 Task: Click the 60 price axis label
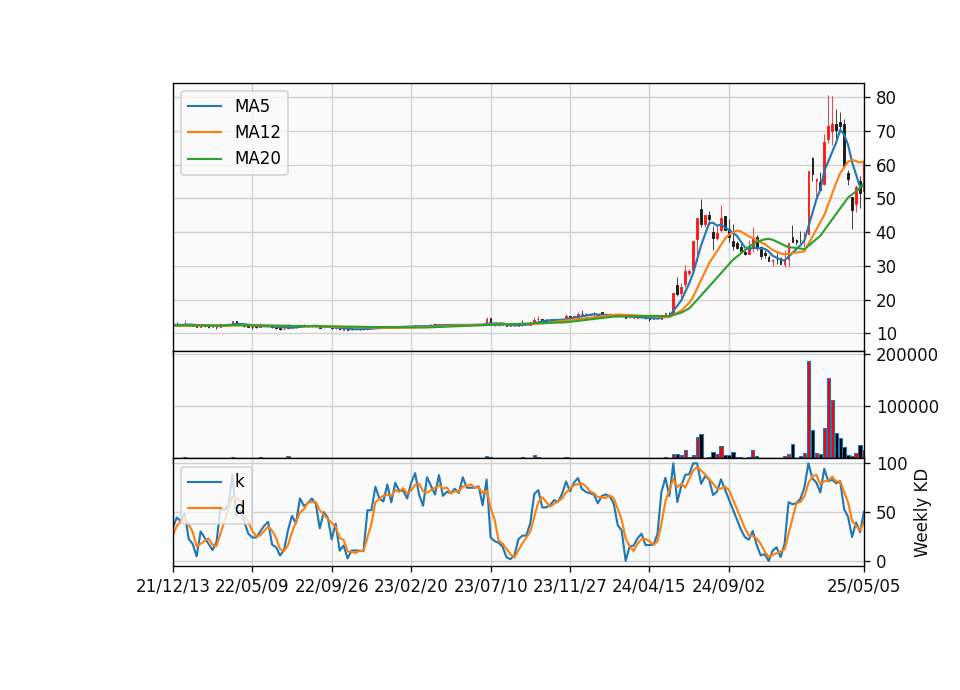tap(886, 166)
